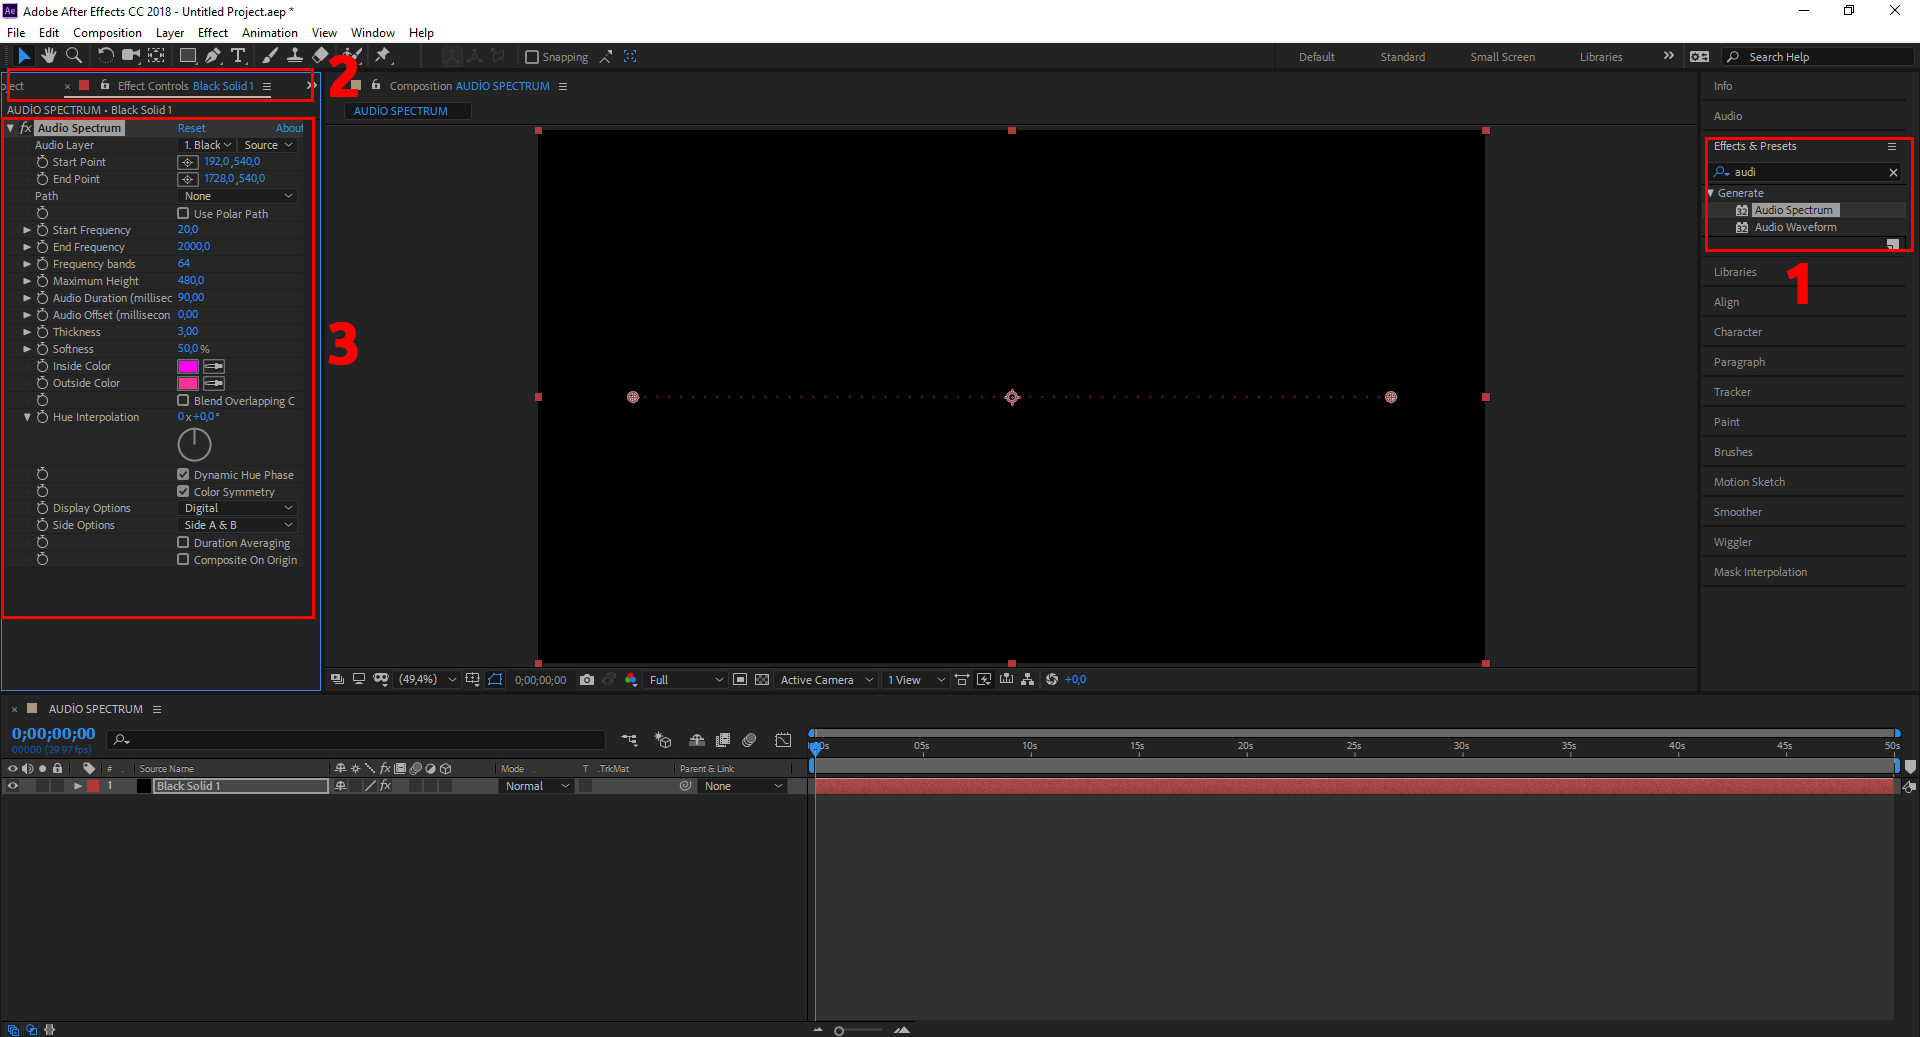Open the Composition menu
Viewport: 1920px width, 1037px height.
(107, 33)
